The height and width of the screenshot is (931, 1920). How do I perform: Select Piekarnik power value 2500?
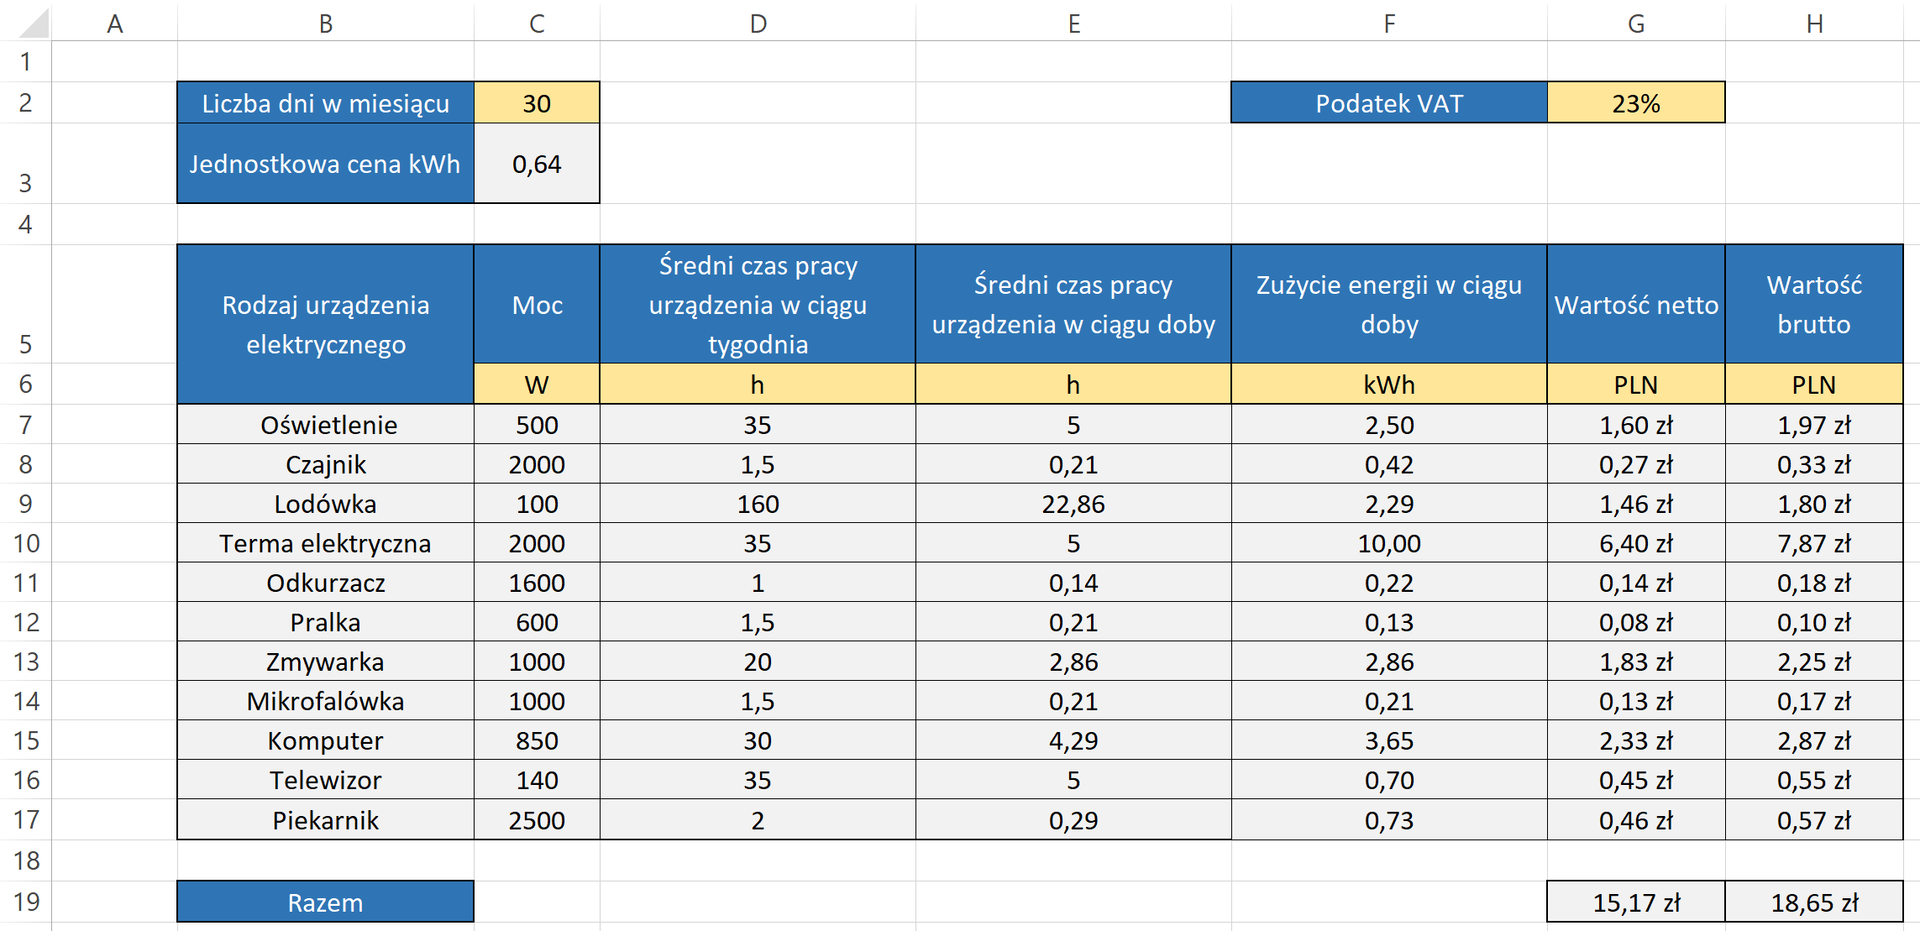click(537, 820)
